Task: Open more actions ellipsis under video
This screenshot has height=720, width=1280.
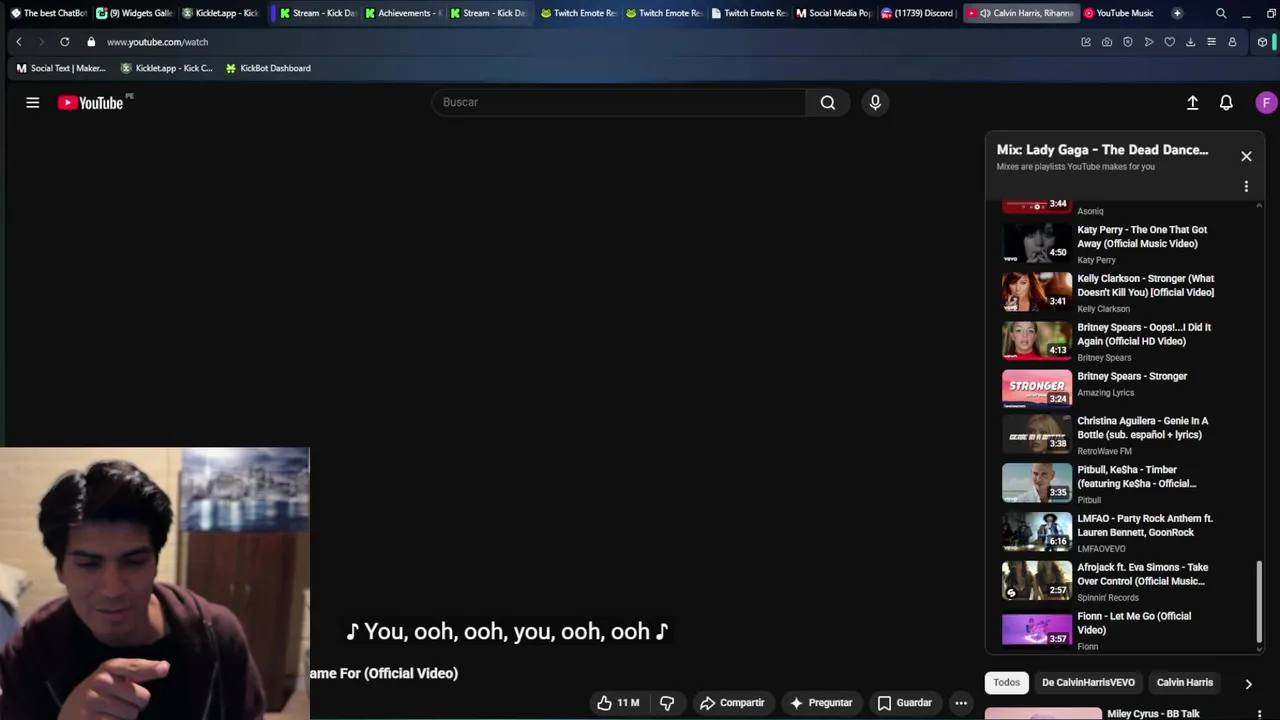Action: pos(961,703)
